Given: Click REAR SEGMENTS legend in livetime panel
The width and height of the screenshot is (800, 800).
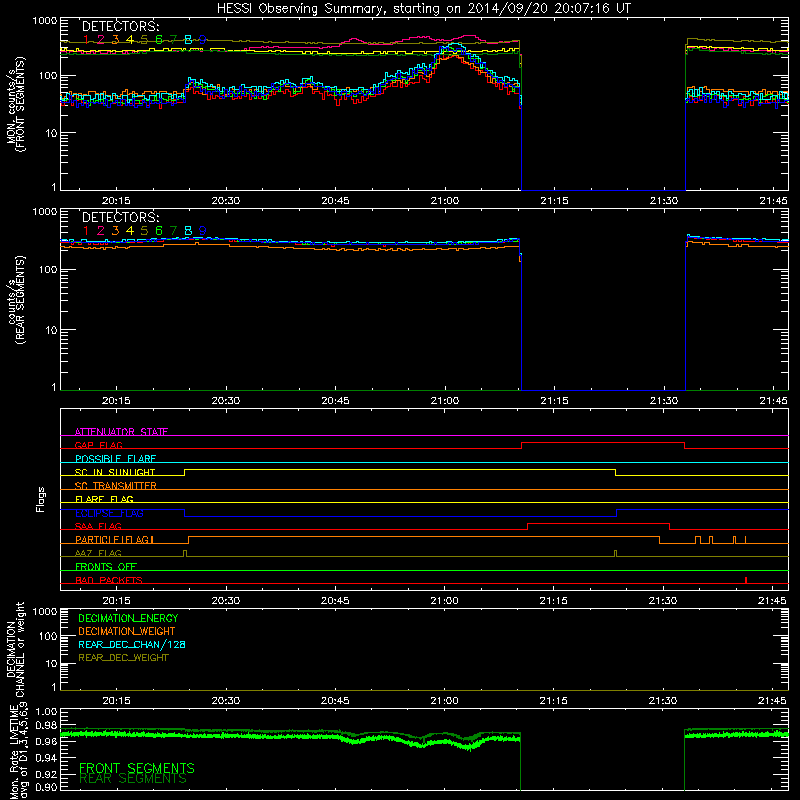Looking at the screenshot, I should point(133,779).
